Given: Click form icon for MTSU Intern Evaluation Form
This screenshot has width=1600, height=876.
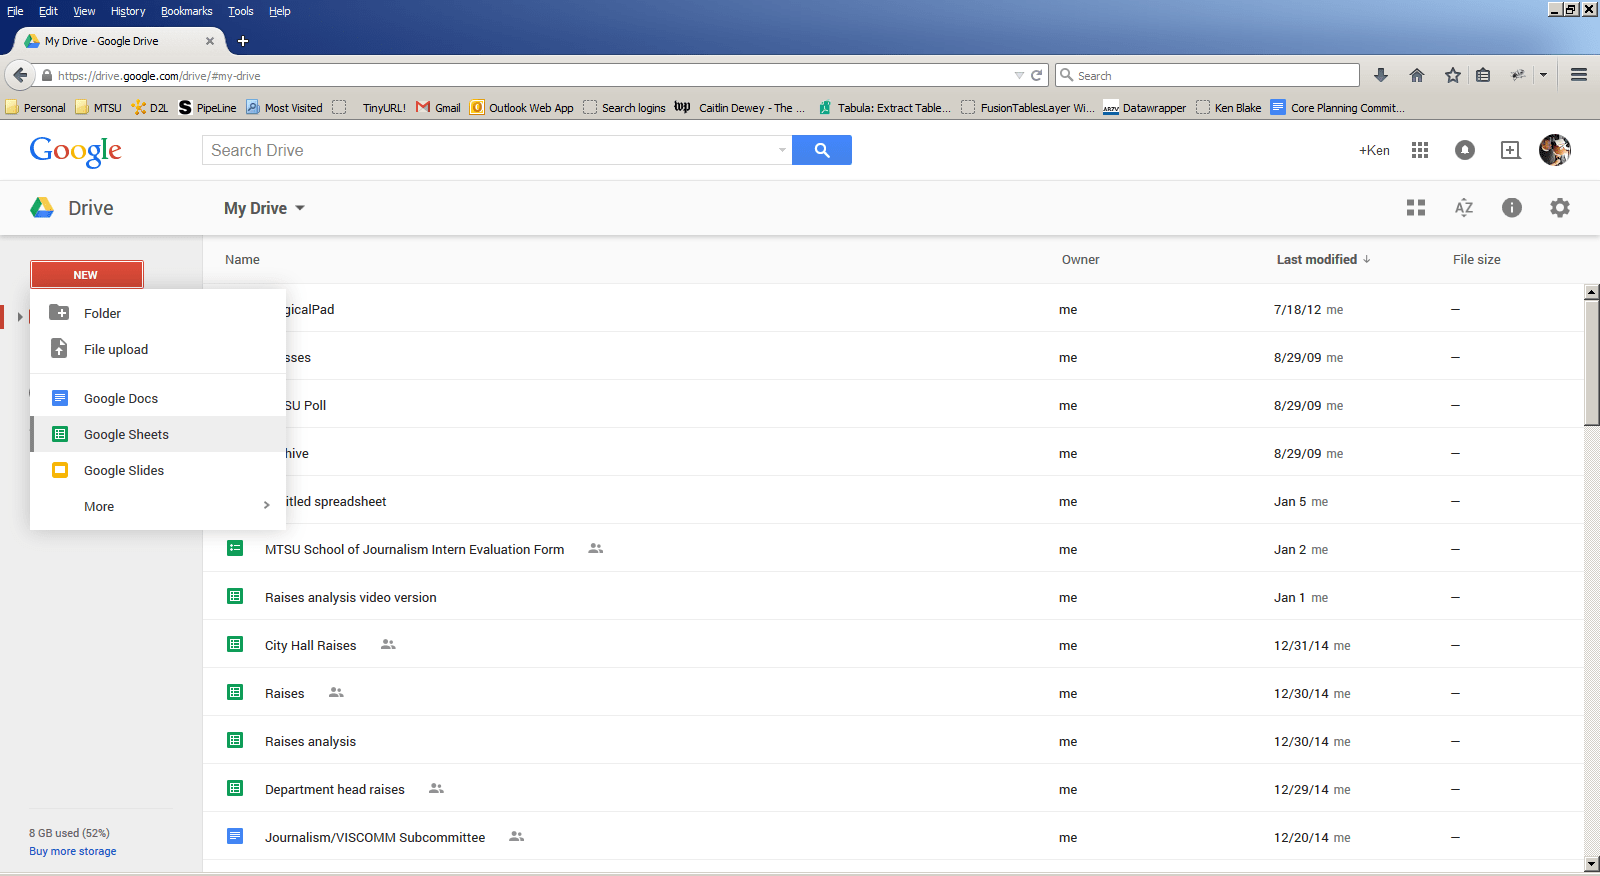Looking at the screenshot, I should pos(235,549).
